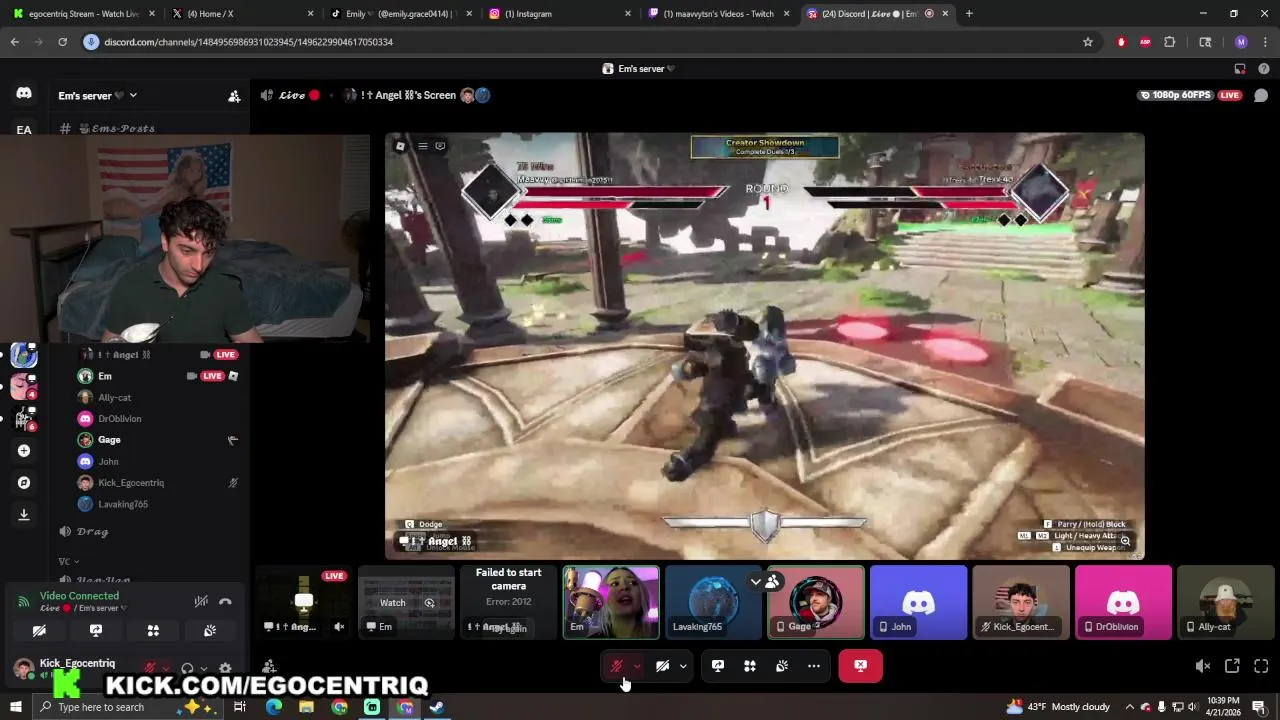Toggle noise suppression icon in Video Connected panel
The height and width of the screenshot is (720, 1280).
point(200,601)
